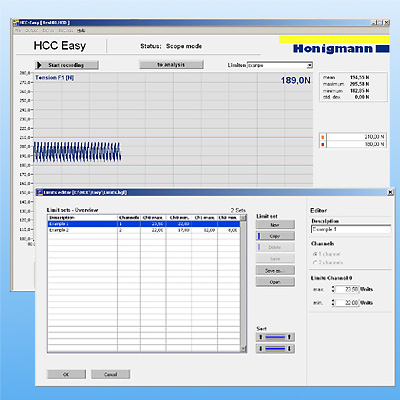400x400 pixels.
Task: Open the Limits dropdown in HCC Easy
Action: (x=310, y=65)
